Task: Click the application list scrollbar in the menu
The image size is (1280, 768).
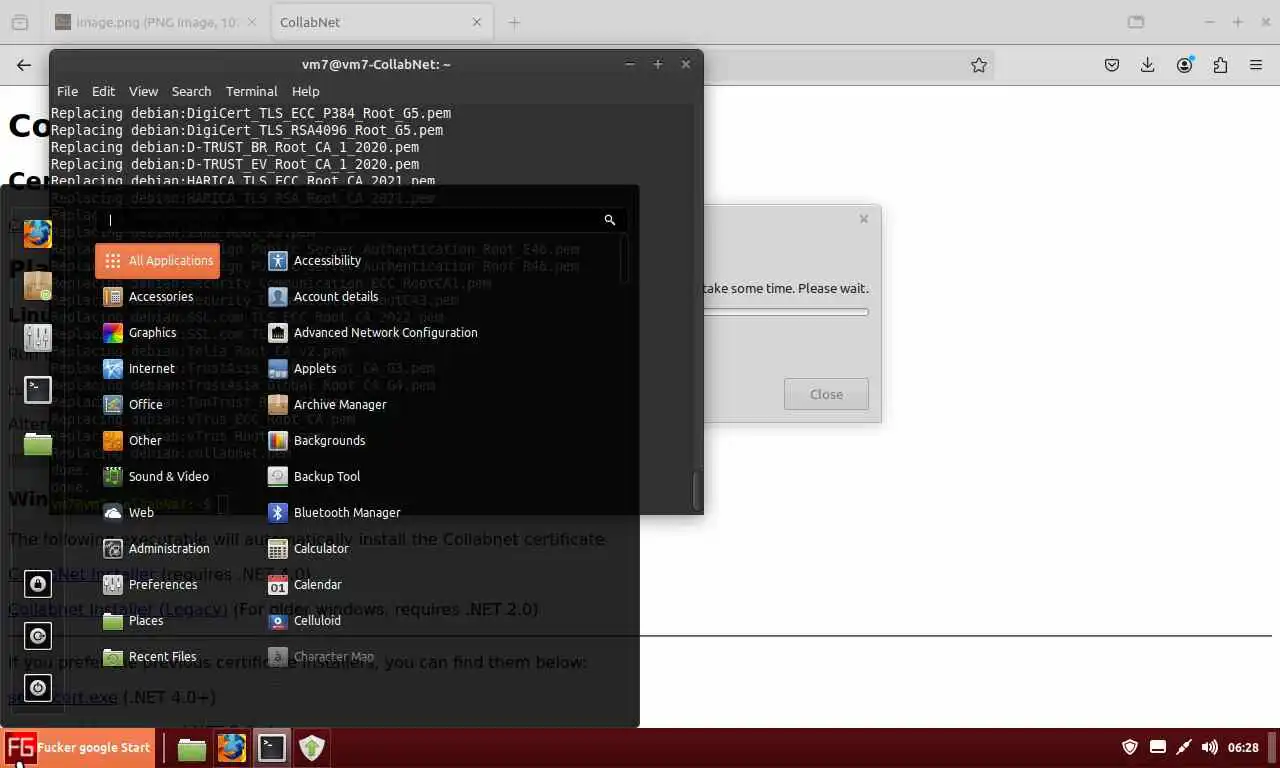Action: (625, 258)
